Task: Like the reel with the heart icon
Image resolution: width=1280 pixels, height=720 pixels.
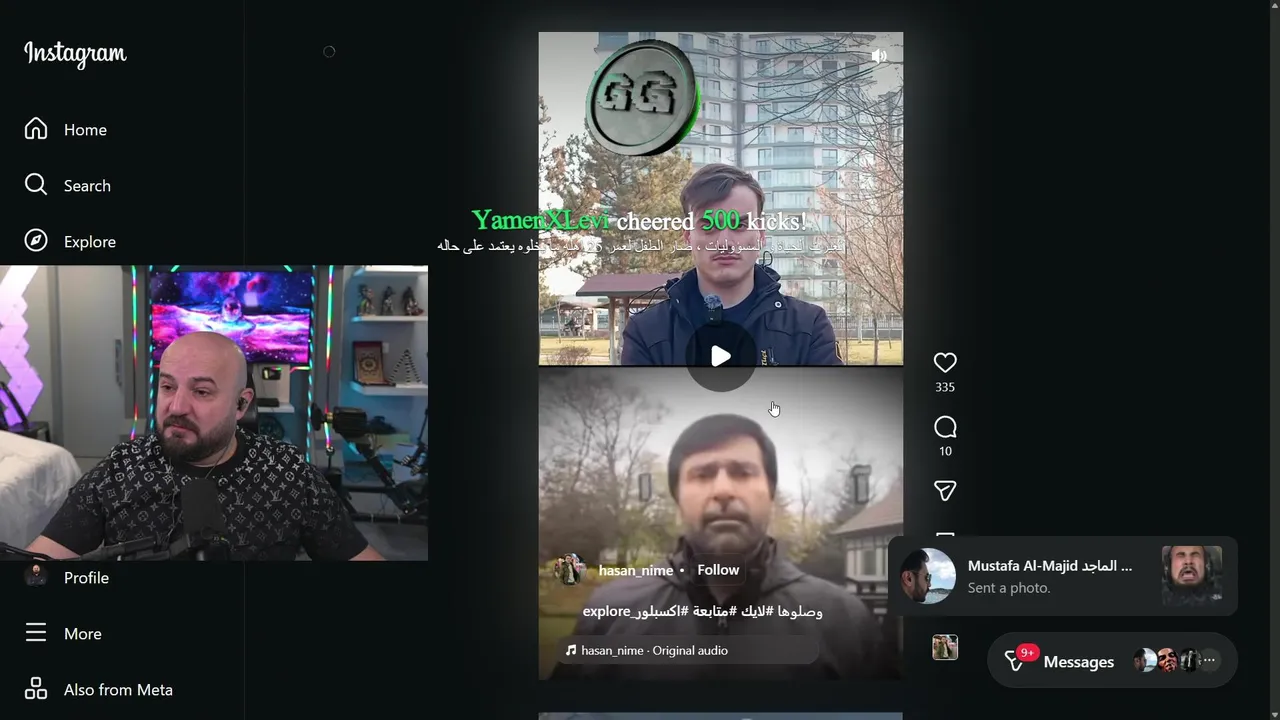Action: coord(945,362)
